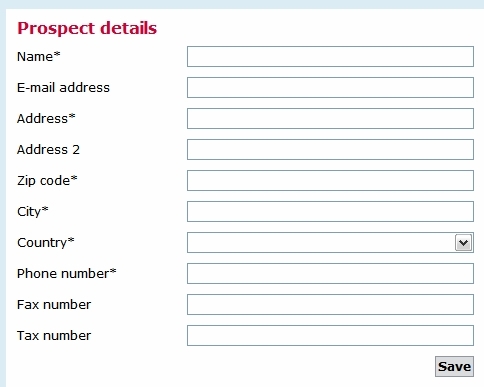Image resolution: width=484 pixels, height=387 pixels.
Task: Click the "Tax number" label text
Action: point(54,336)
